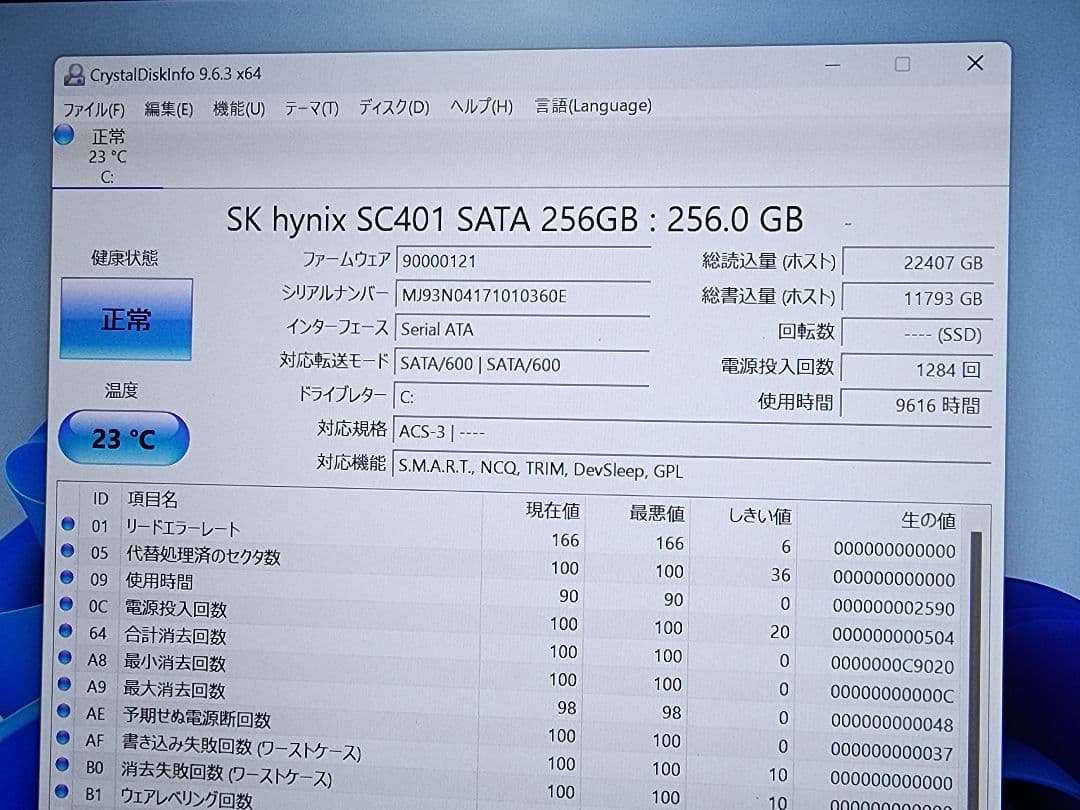Click status dot for A8 最小消去回数
Screen dimensions: 1080x810
[x=65, y=657]
